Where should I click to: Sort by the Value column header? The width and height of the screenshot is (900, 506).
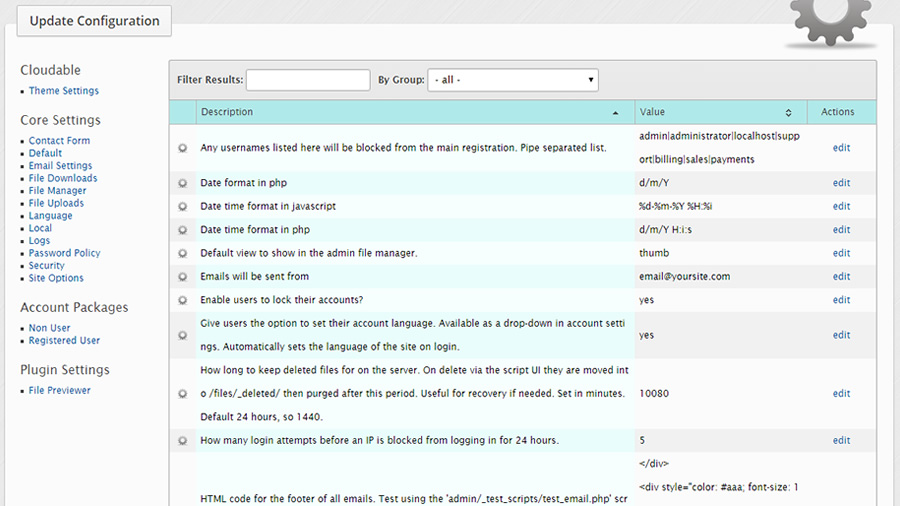point(716,112)
